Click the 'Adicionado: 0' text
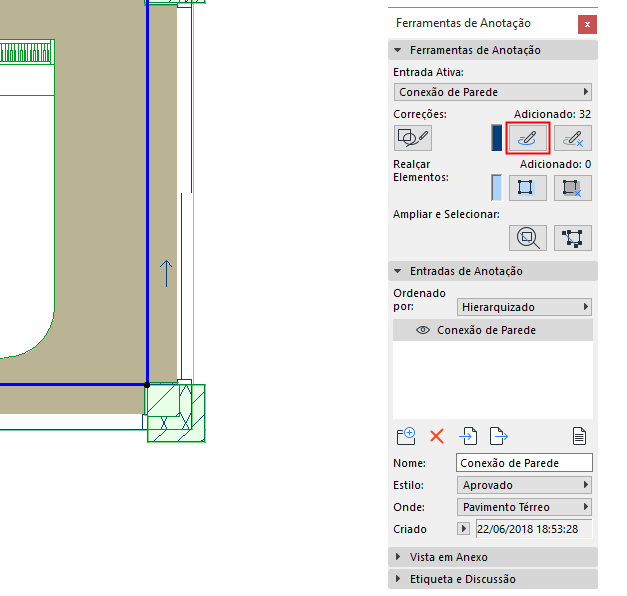 [555, 164]
